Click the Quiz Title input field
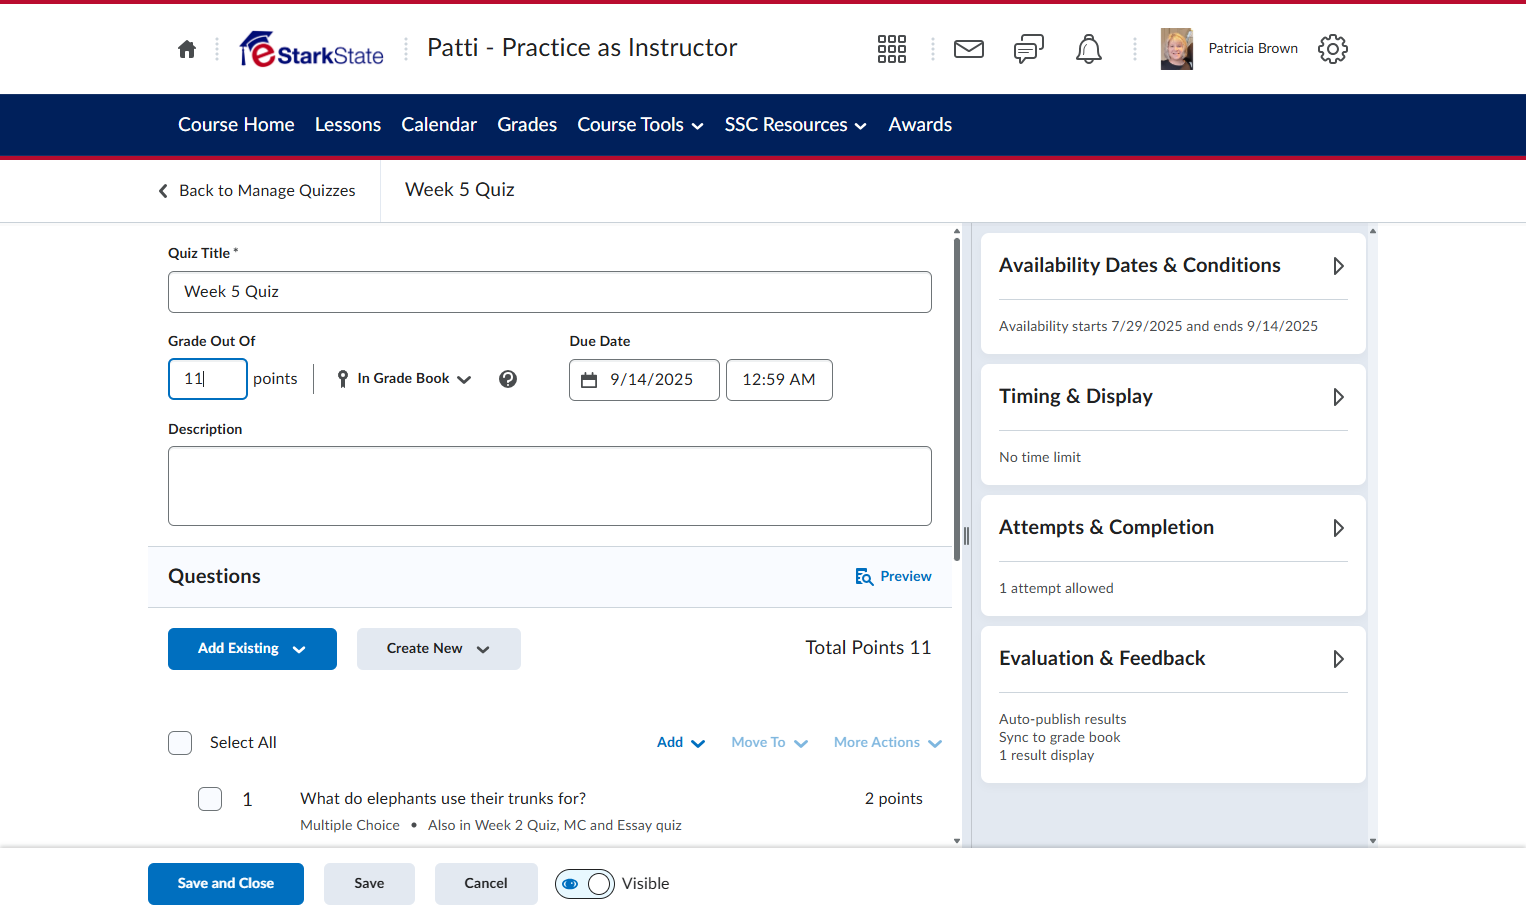Screen dimensions: 1526x920 [x=550, y=292]
